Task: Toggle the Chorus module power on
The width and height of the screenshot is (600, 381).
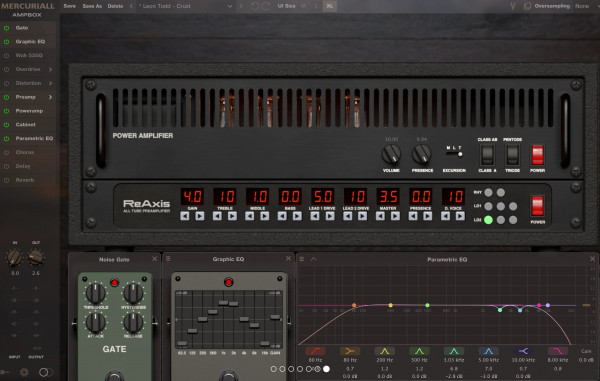Action: 7,152
